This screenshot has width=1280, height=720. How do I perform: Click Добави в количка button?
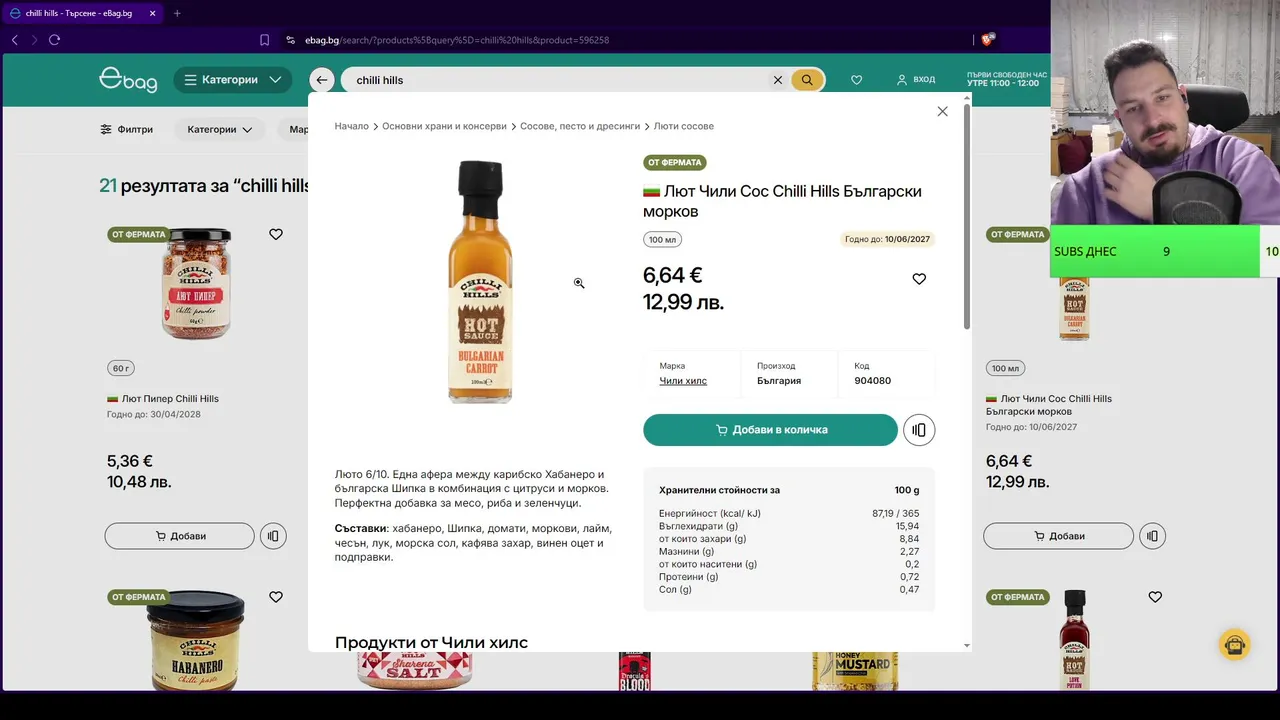tap(770, 430)
